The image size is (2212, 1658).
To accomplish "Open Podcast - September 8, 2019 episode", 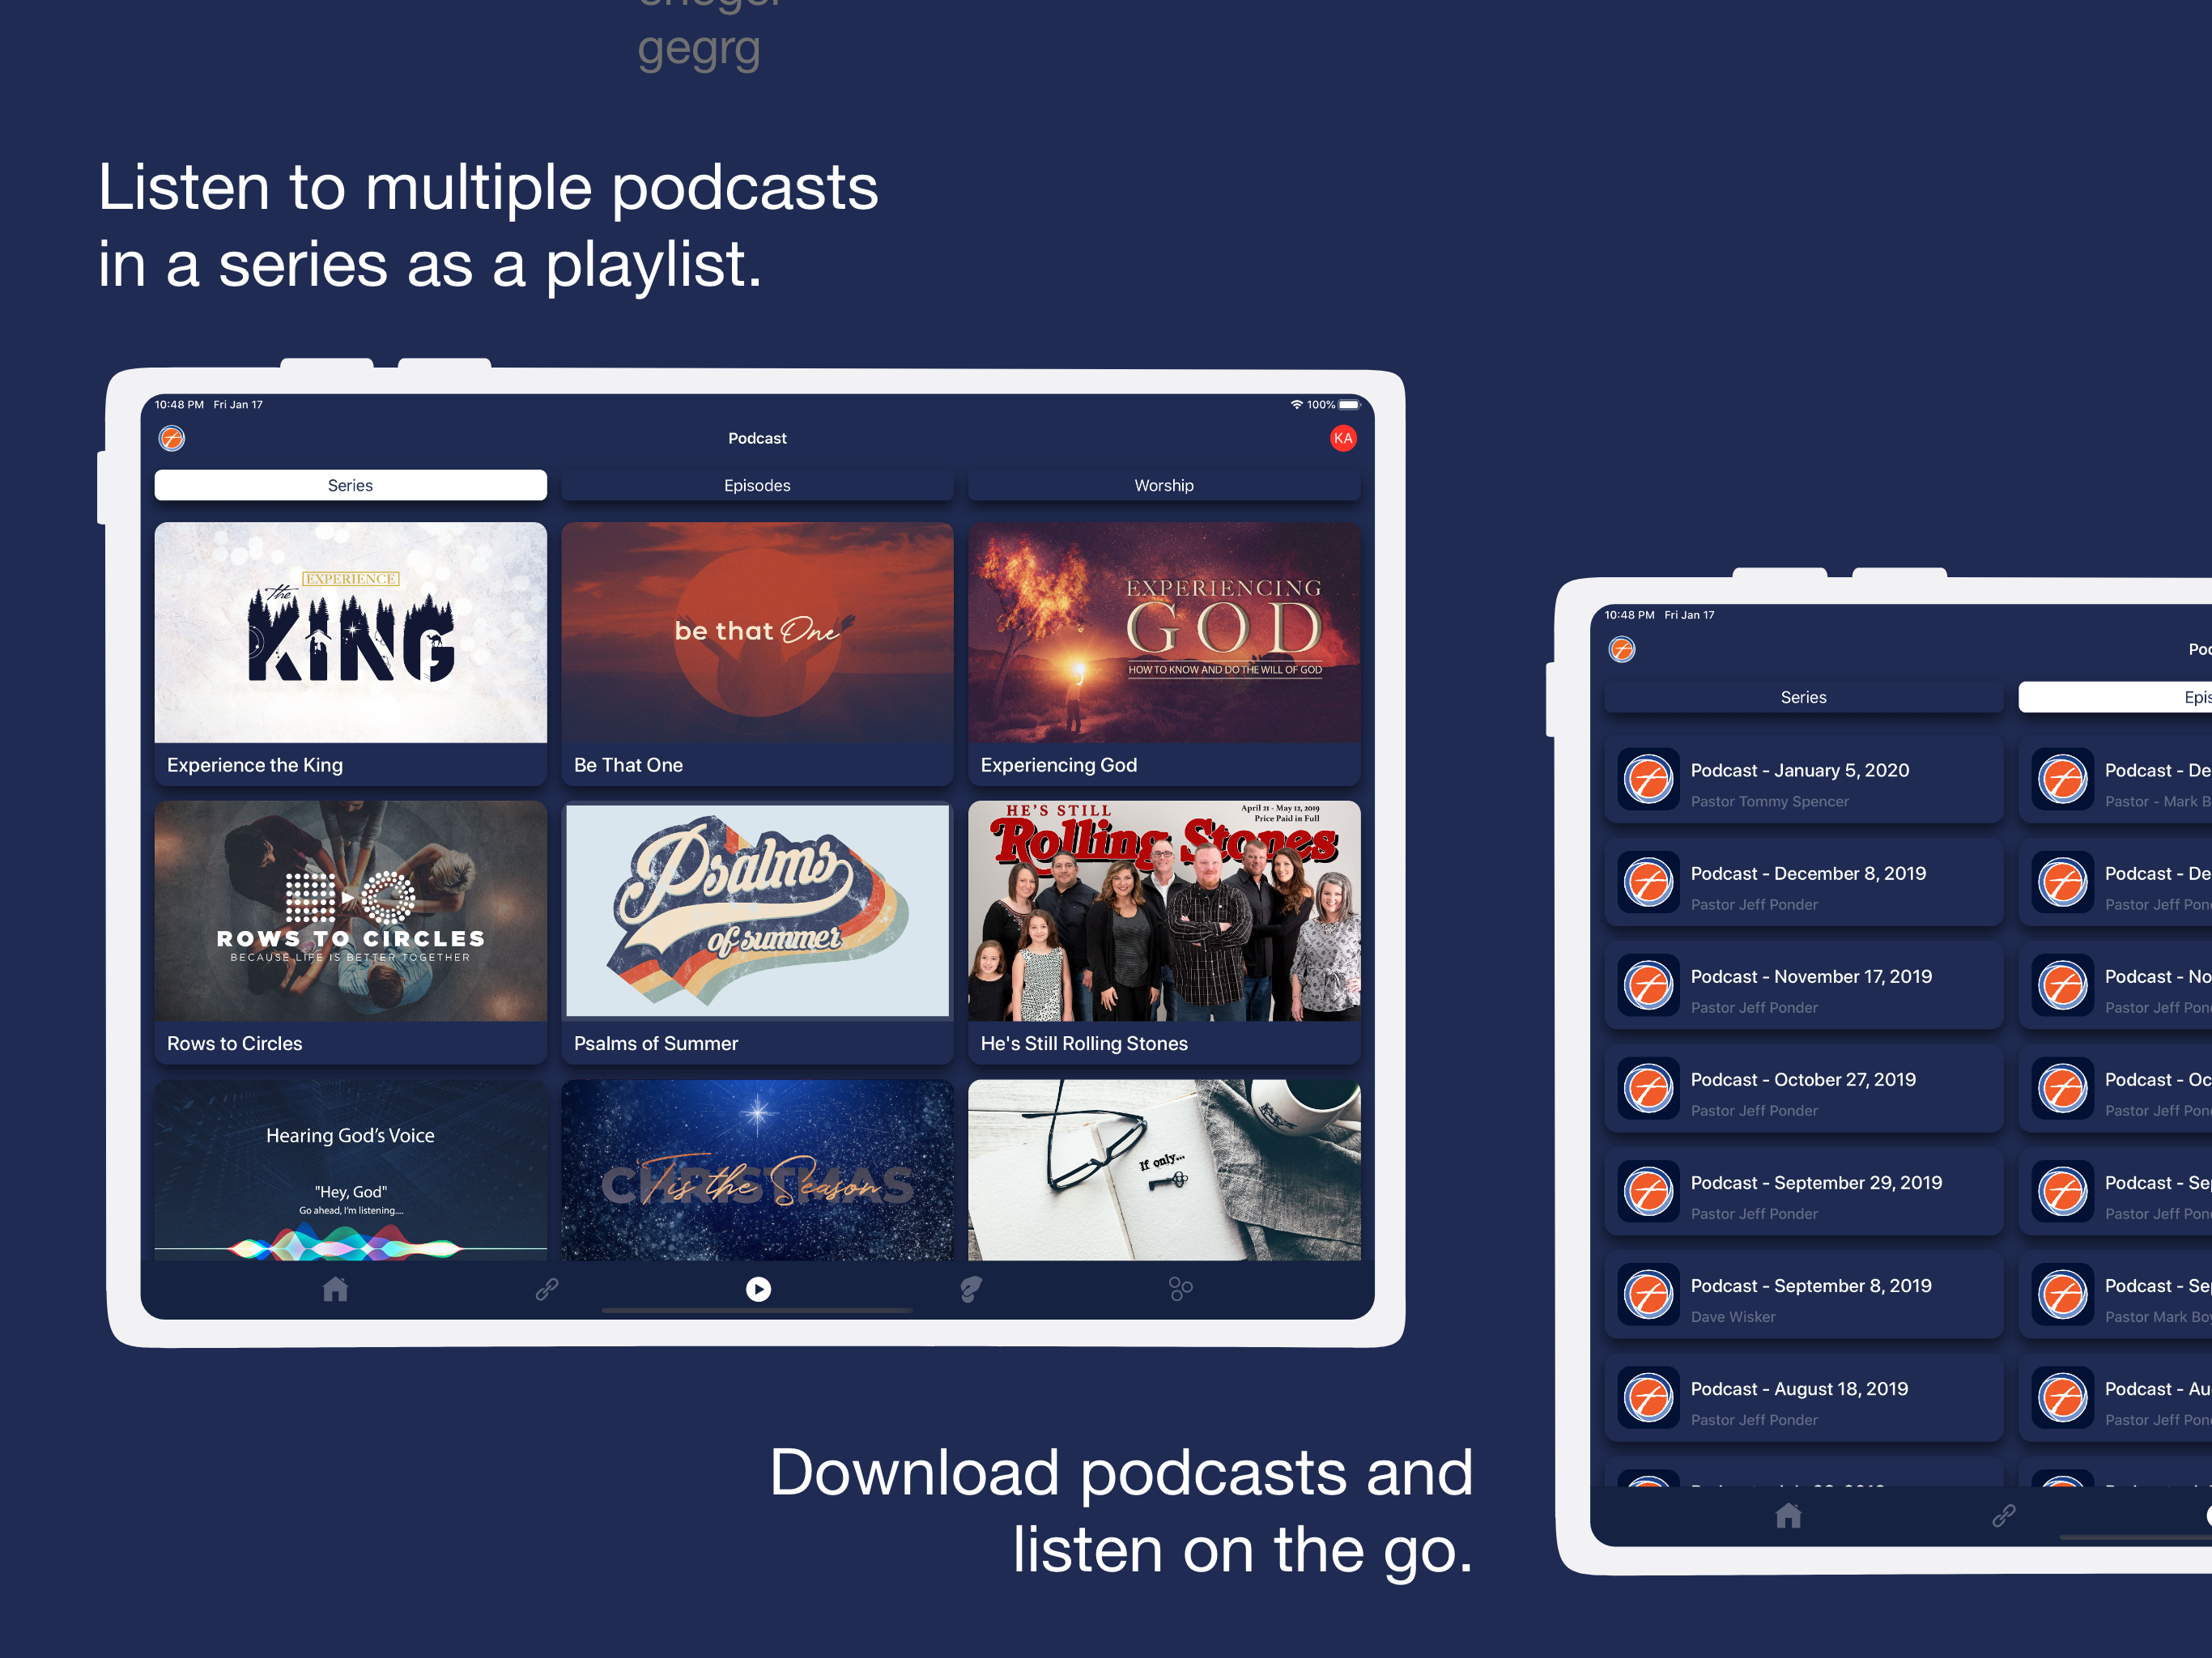I will 1803,1295.
